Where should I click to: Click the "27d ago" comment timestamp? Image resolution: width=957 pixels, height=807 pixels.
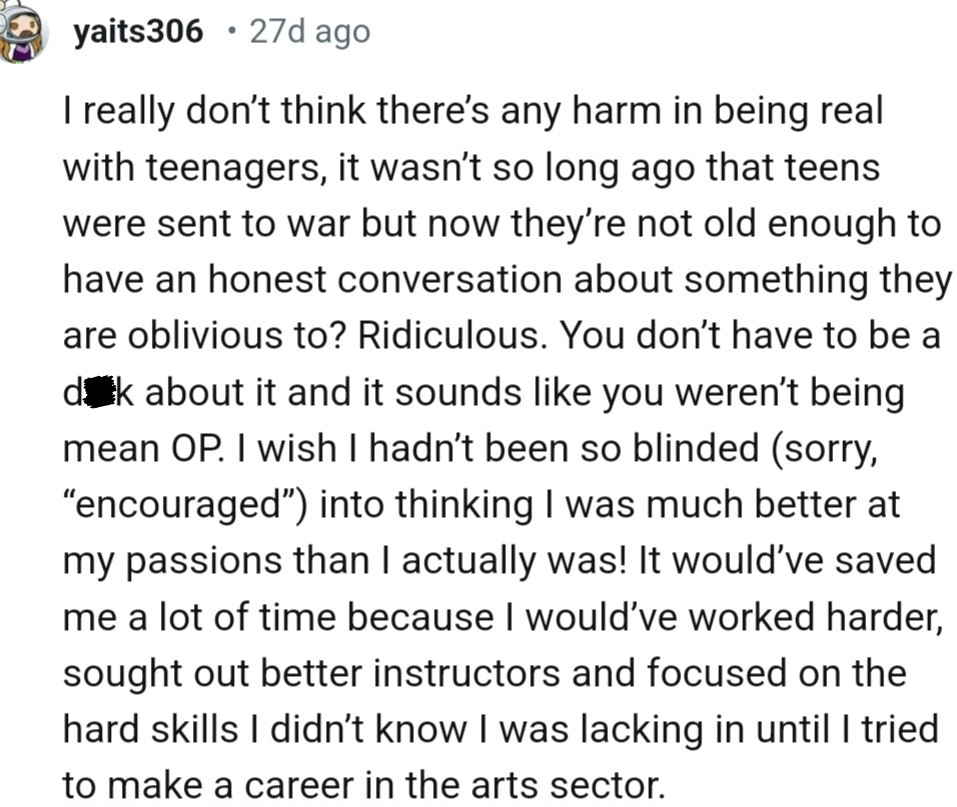pos(309,32)
